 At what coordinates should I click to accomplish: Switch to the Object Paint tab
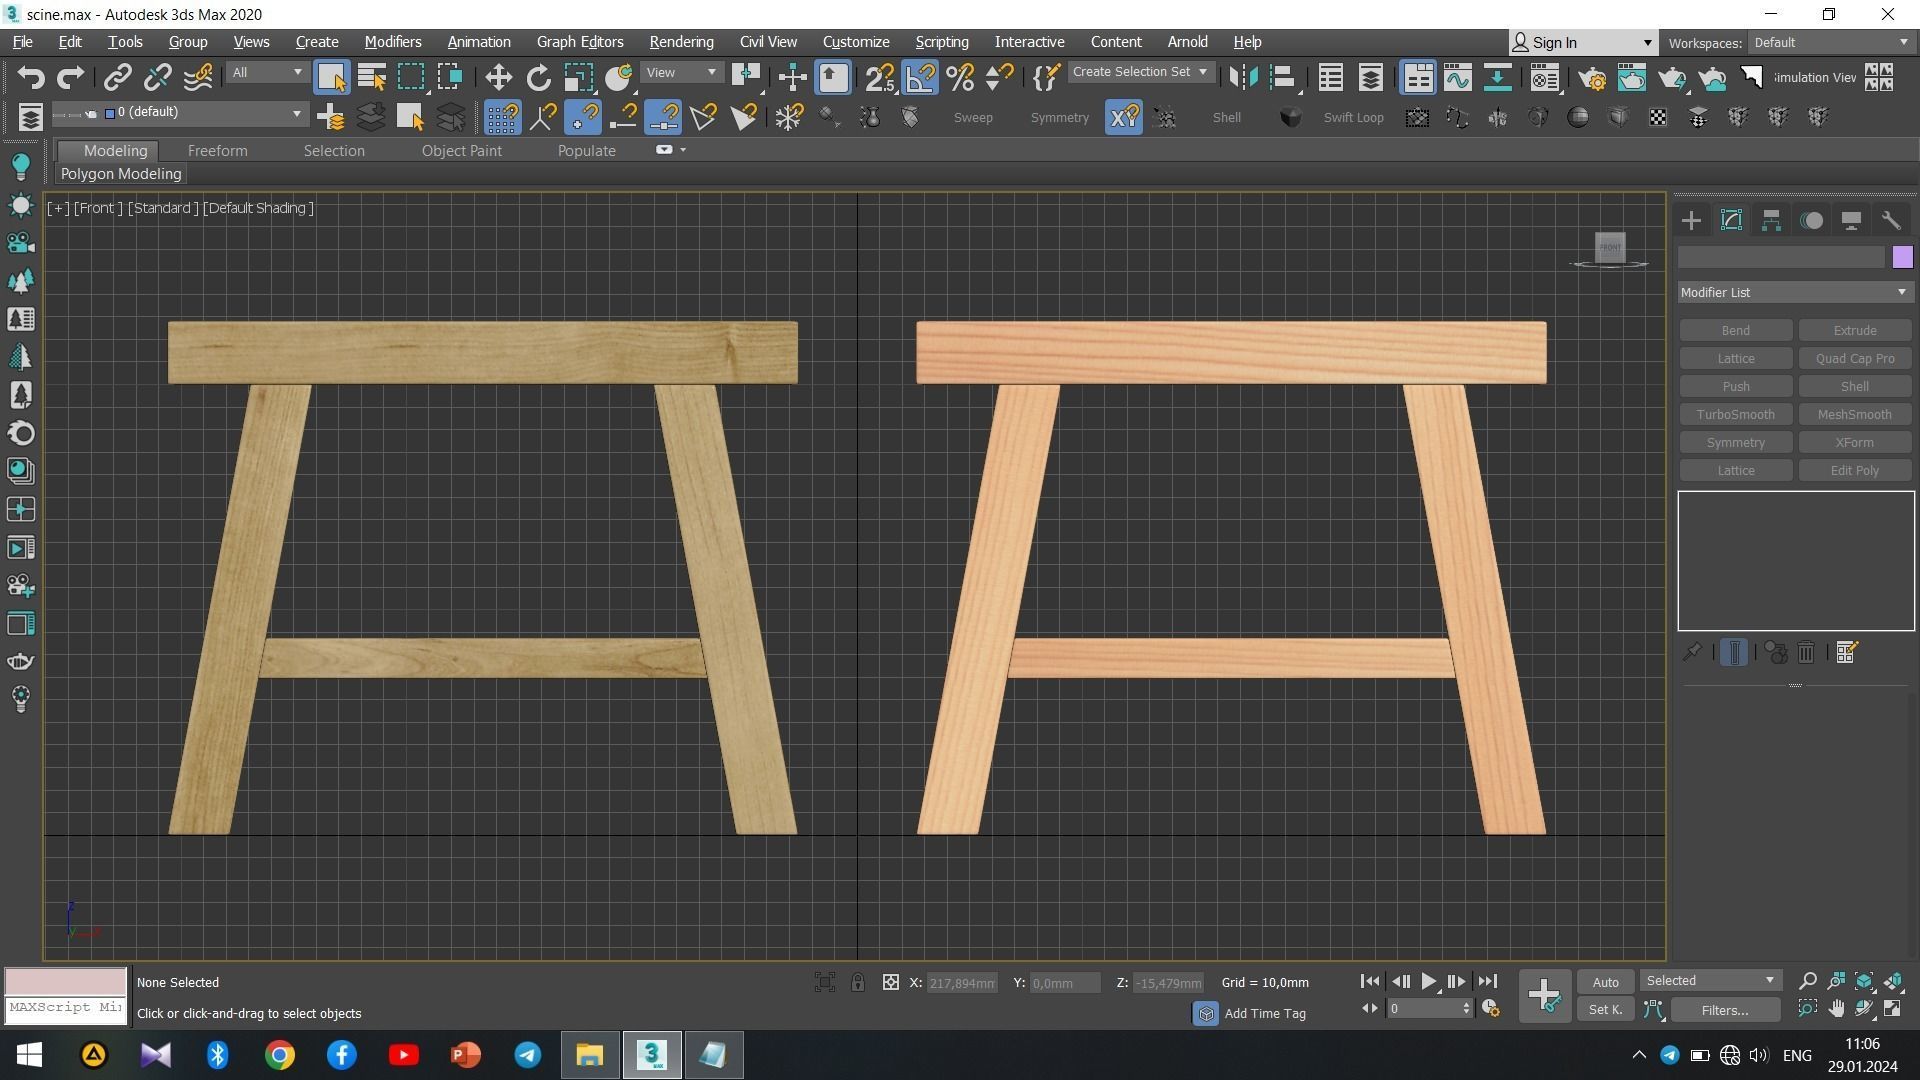point(461,151)
